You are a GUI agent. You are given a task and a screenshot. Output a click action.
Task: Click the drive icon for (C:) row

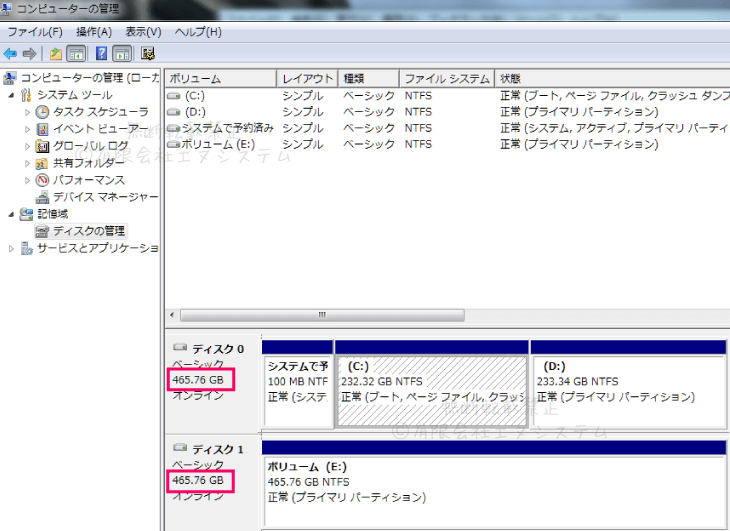(174, 96)
